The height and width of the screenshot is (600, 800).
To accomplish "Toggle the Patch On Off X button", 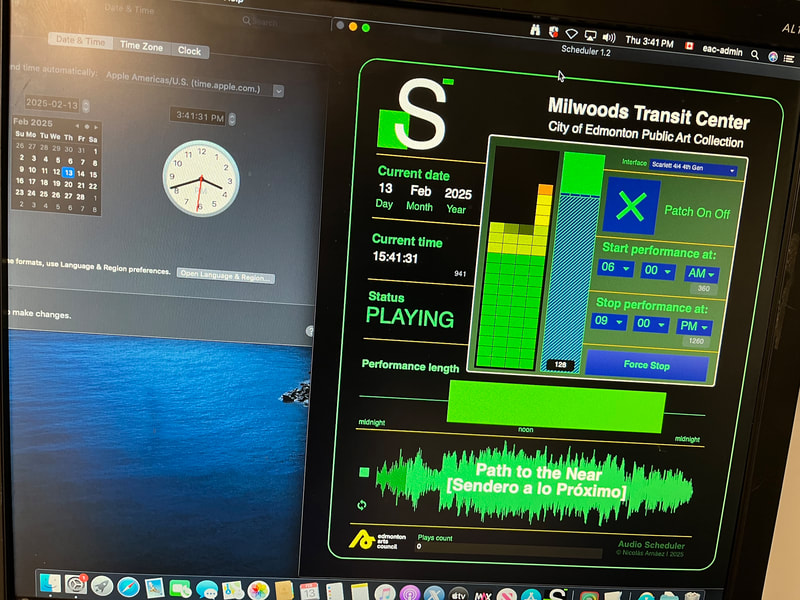I will tap(631, 206).
